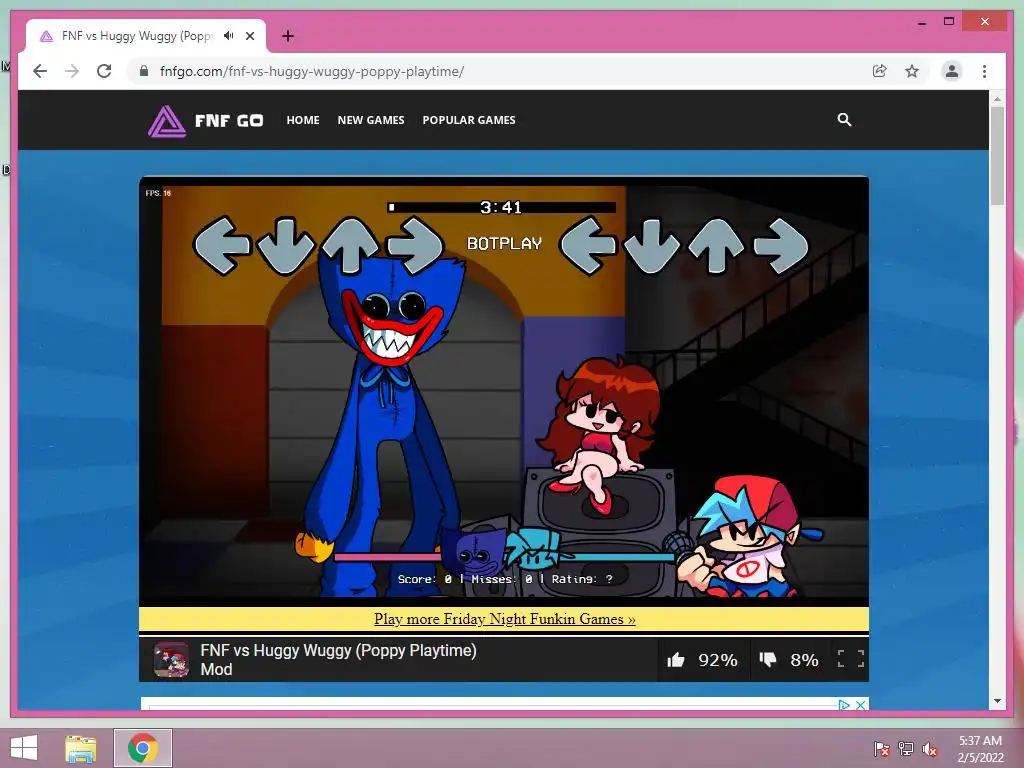
Task: Open Chrome three-dot menu
Action: [984, 71]
